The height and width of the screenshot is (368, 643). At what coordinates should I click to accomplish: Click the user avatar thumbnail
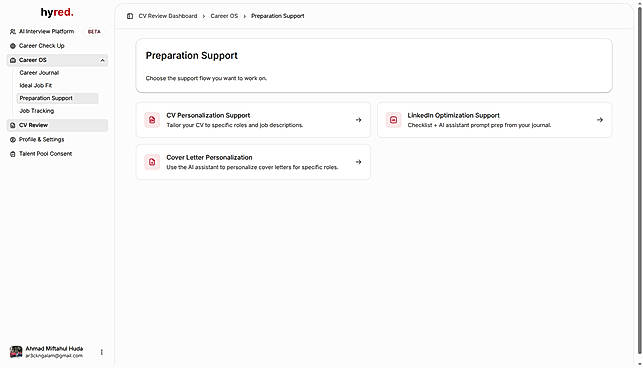click(x=16, y=352)
